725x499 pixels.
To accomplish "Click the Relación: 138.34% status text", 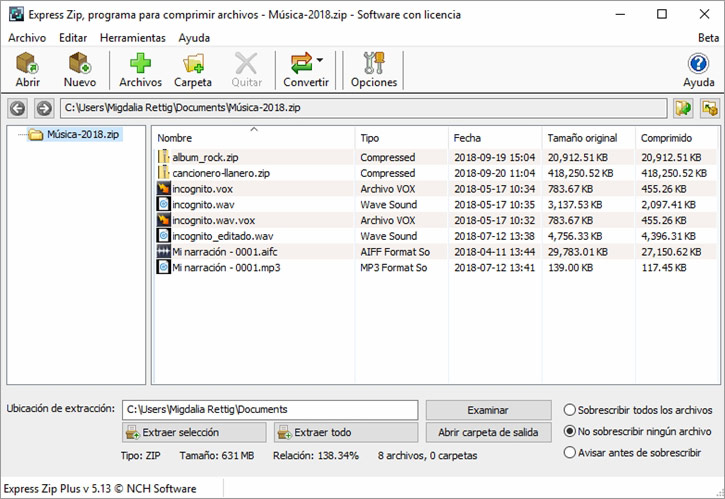I will pyautogui.click(x=316, y=456).
